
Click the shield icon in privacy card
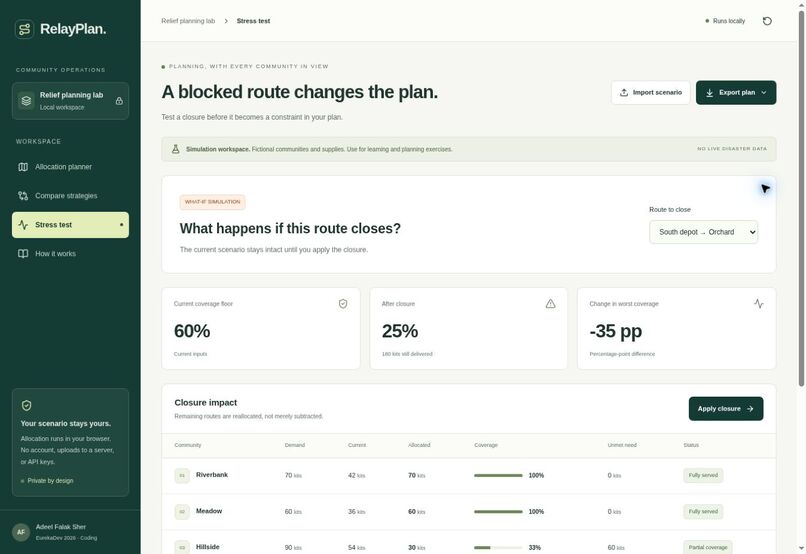click(x=27, y=405)
